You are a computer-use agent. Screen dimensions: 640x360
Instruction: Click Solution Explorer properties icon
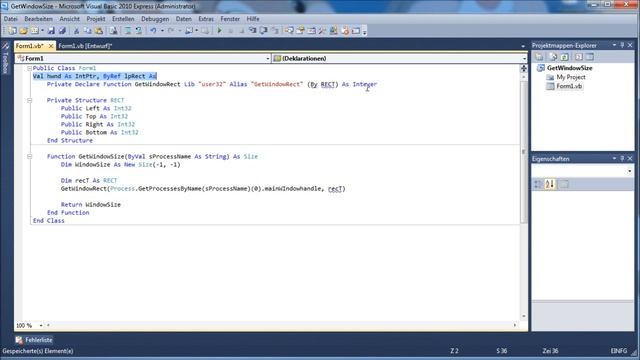pyautogui.click(x=539, y=57)
